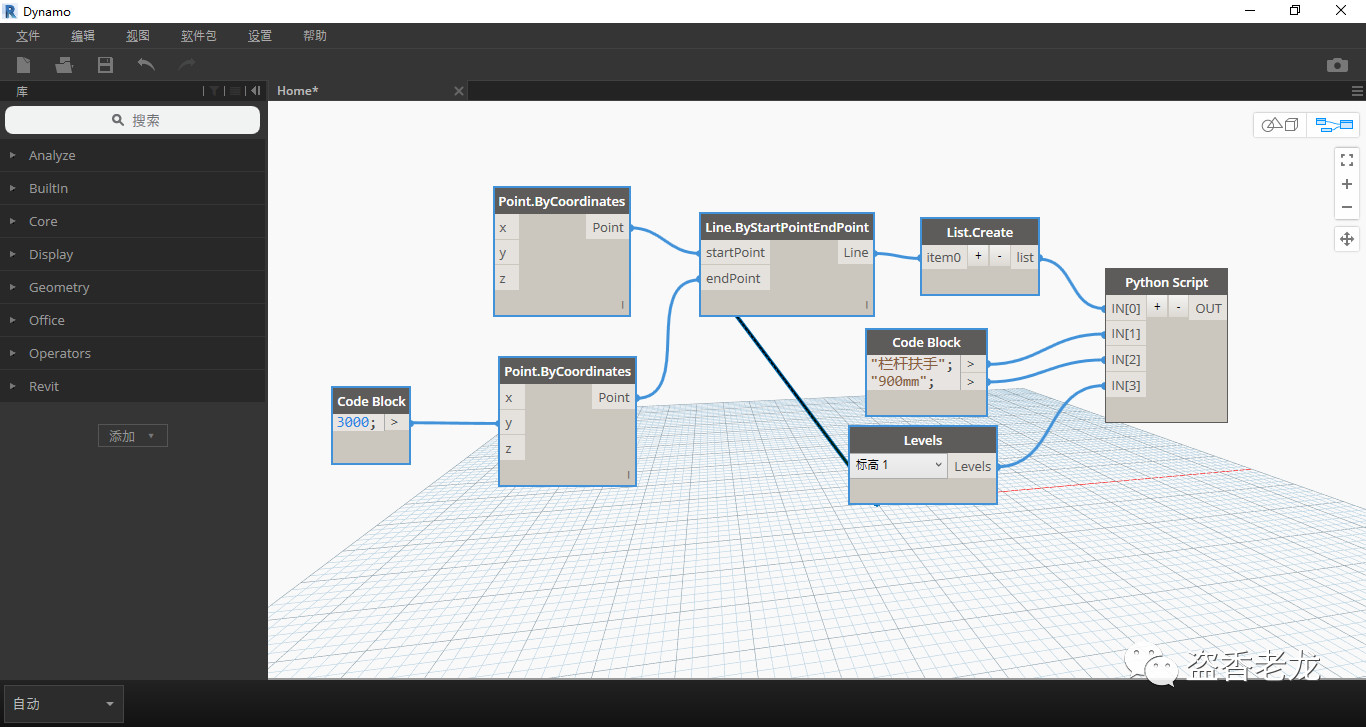
Task: Open the 自动 run mode dropdown
Action: [64, 704]
